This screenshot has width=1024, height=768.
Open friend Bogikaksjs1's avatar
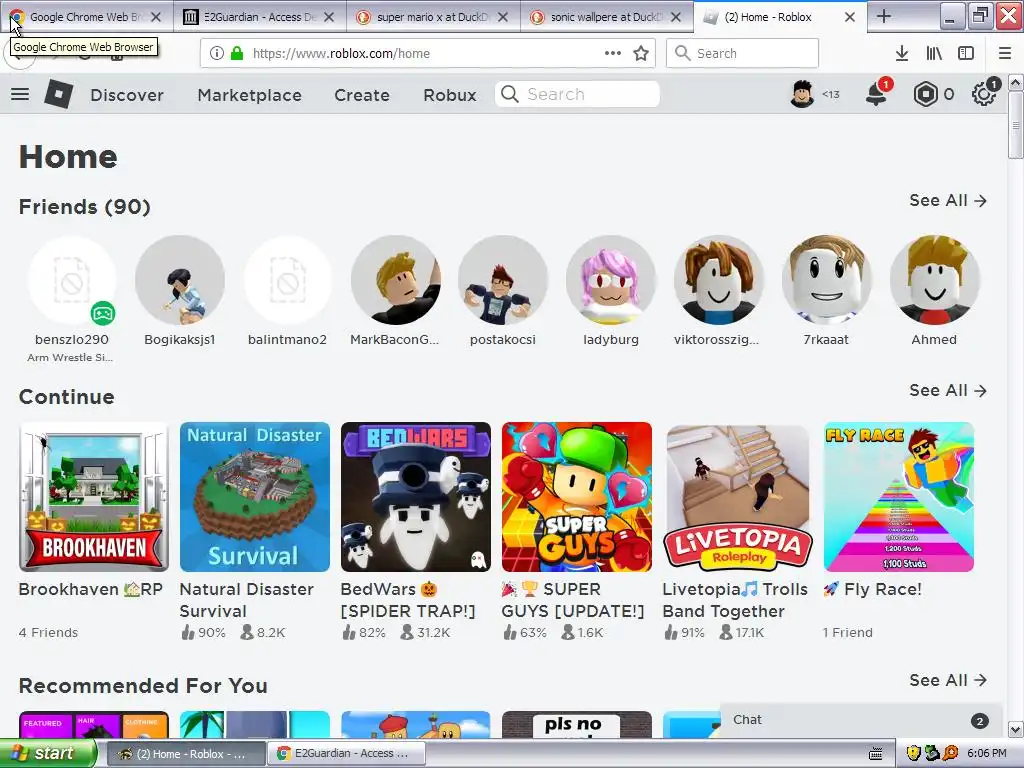click(x=180, y=280)
